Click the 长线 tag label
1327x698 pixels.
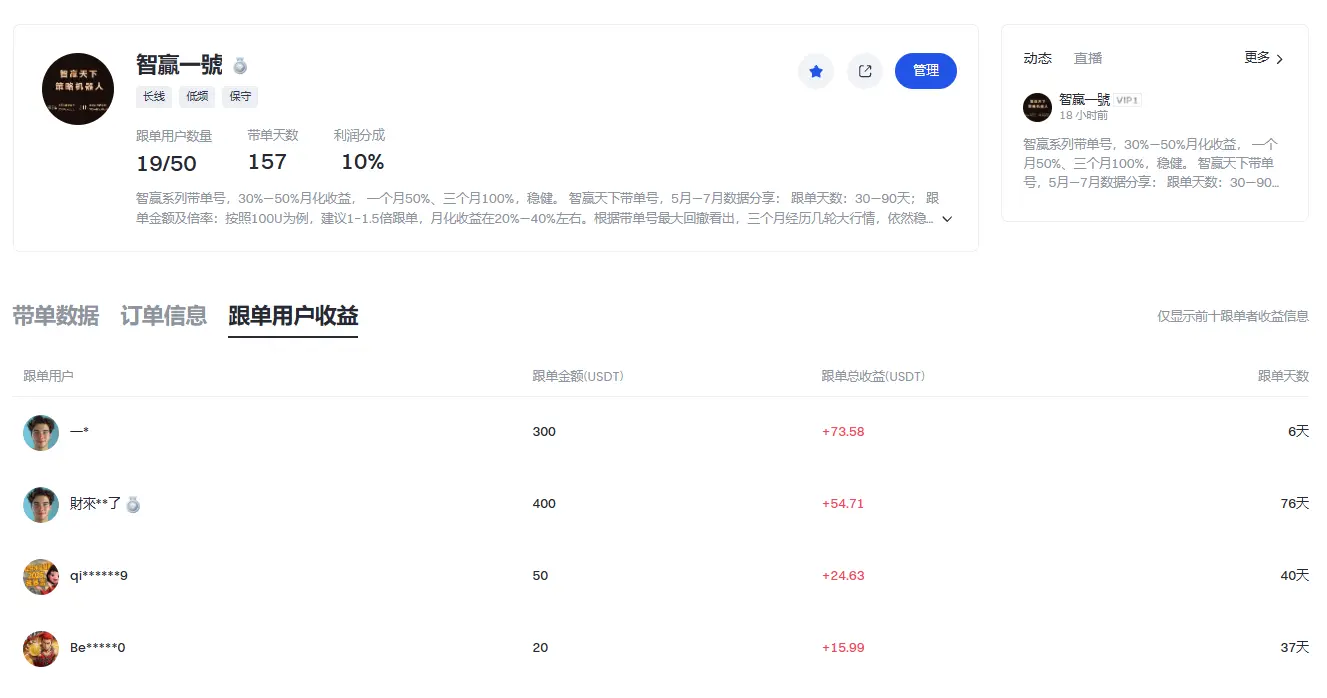pyautogui.click(x=154, y=97)
